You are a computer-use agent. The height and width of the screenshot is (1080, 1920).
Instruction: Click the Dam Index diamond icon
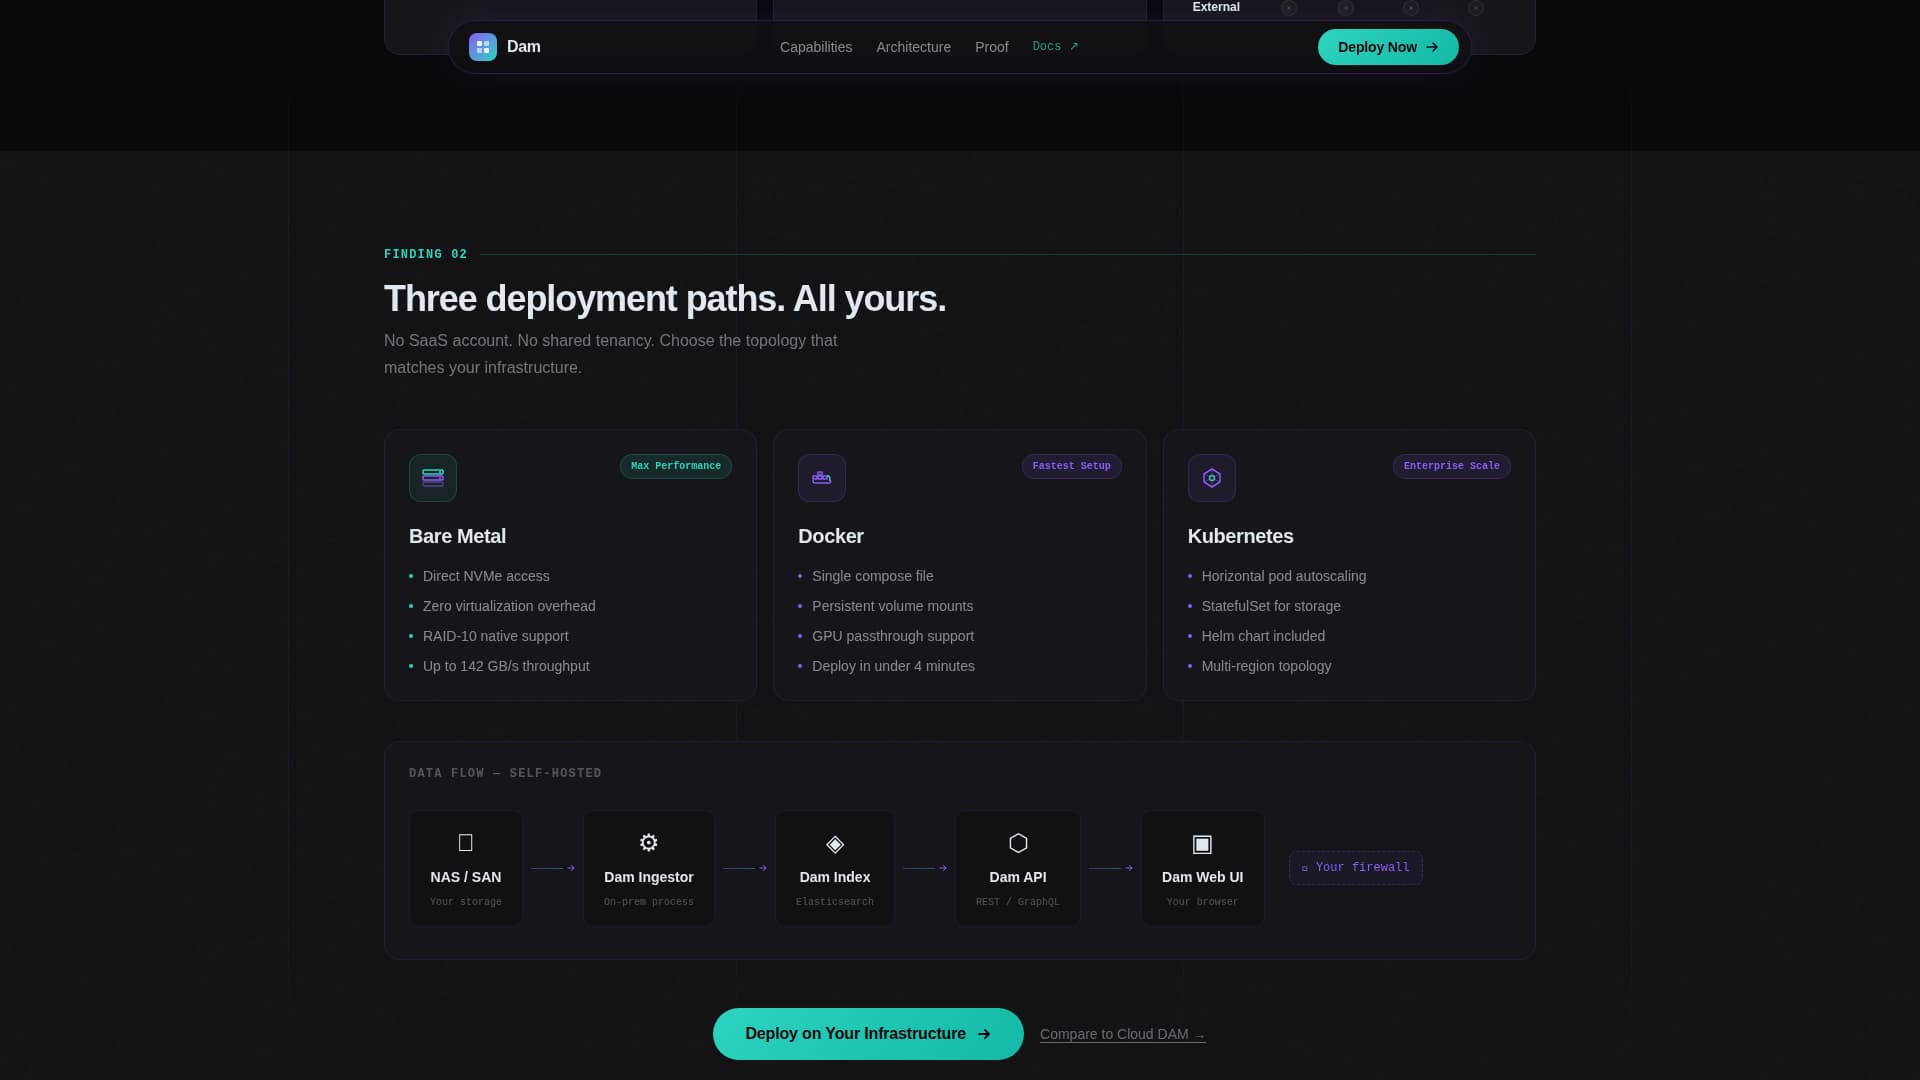835,844
